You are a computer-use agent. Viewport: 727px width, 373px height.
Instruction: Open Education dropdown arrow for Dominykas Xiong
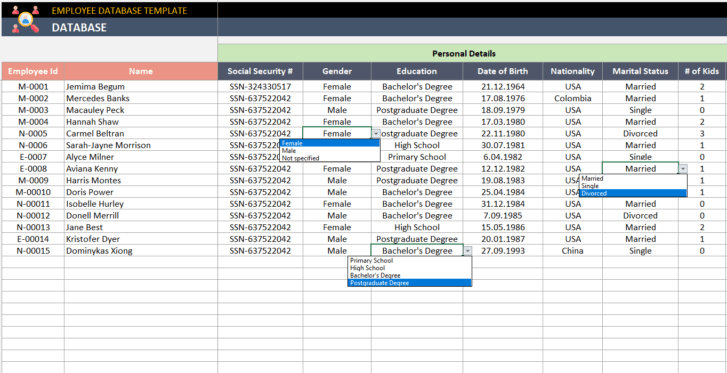467,251
